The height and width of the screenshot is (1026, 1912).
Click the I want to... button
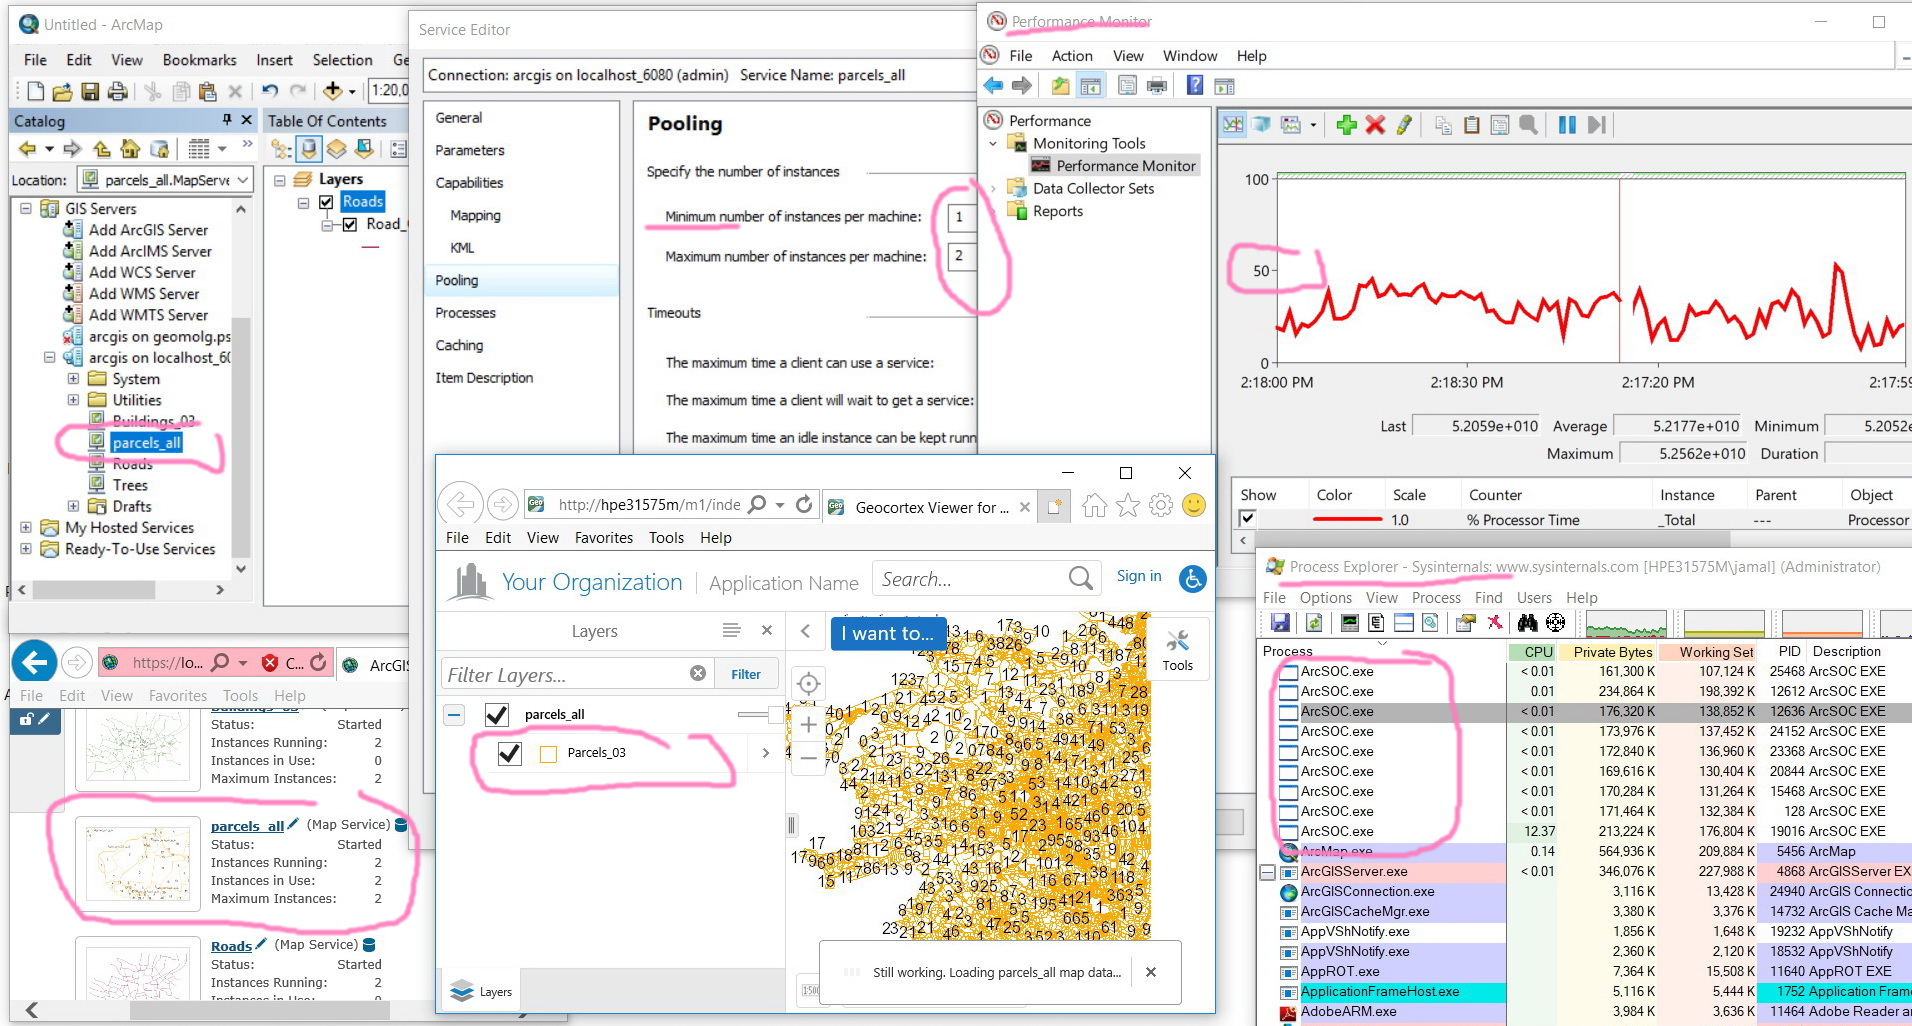coord(887,633)
